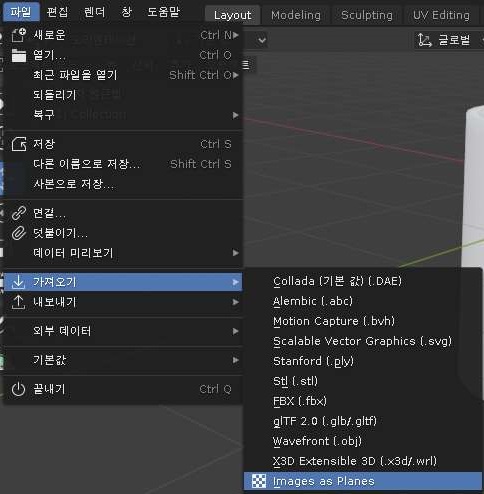Image resolution: width=484 pixels, height=494 pixels.
Task: Choose 끝내기 to quit Blender
Action: [x=123, y=389]
